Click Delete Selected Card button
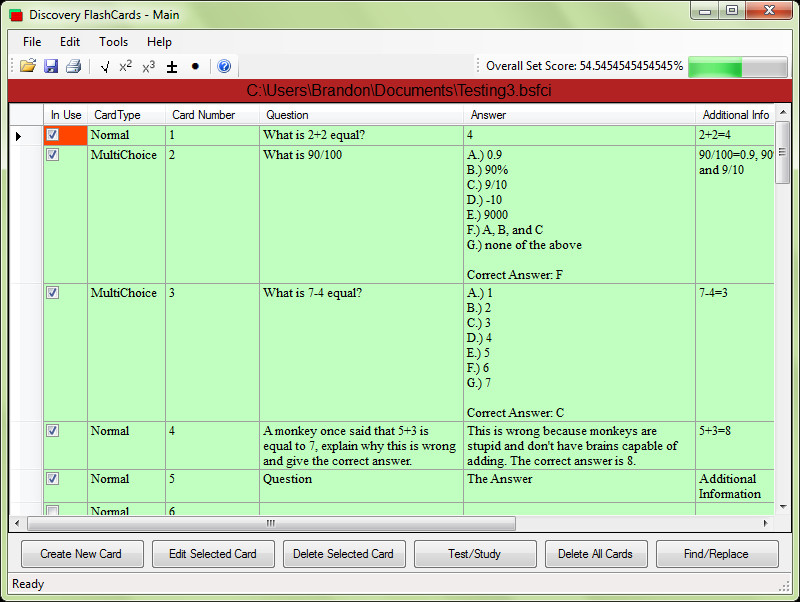This screenshot has height=602, width=800. 344,554
